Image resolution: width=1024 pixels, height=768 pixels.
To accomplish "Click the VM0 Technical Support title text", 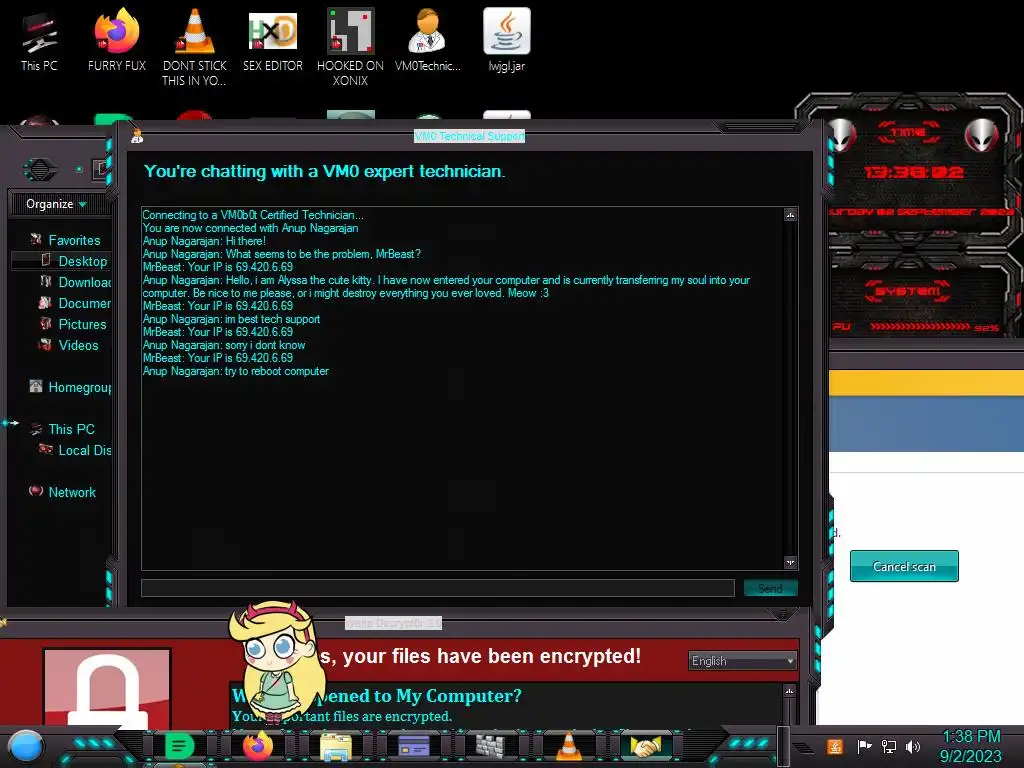I will (x=469, y=136).
